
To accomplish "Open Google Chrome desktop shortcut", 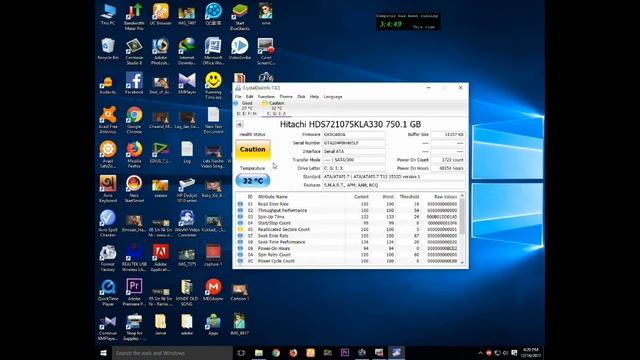I will point(134,121).
